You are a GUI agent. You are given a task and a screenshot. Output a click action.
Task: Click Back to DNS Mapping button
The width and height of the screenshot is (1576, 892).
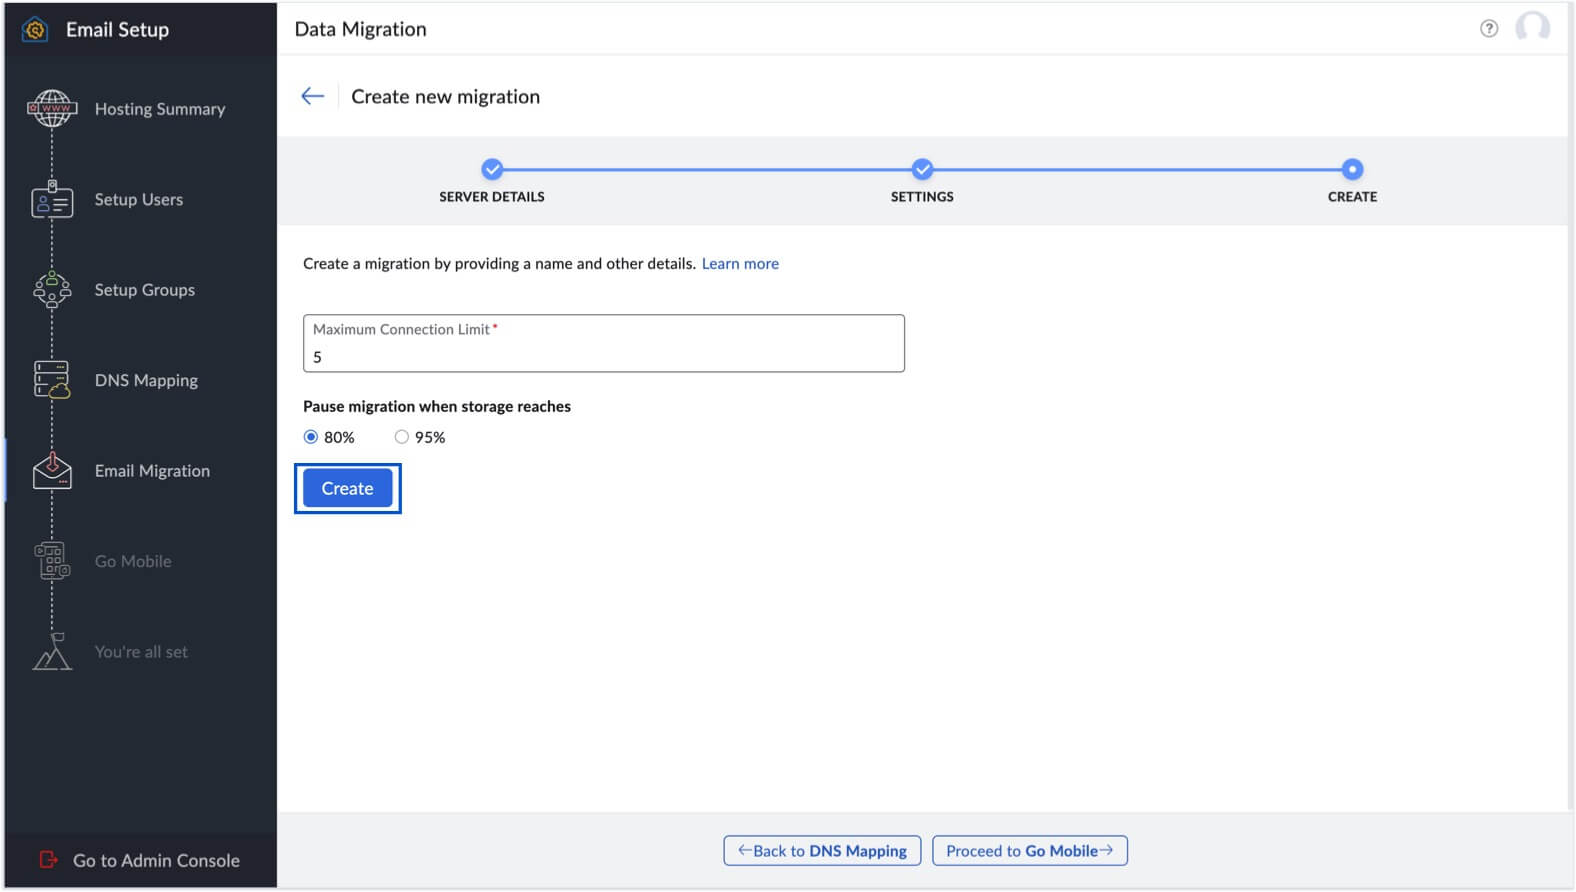click(x=822, y=851)
